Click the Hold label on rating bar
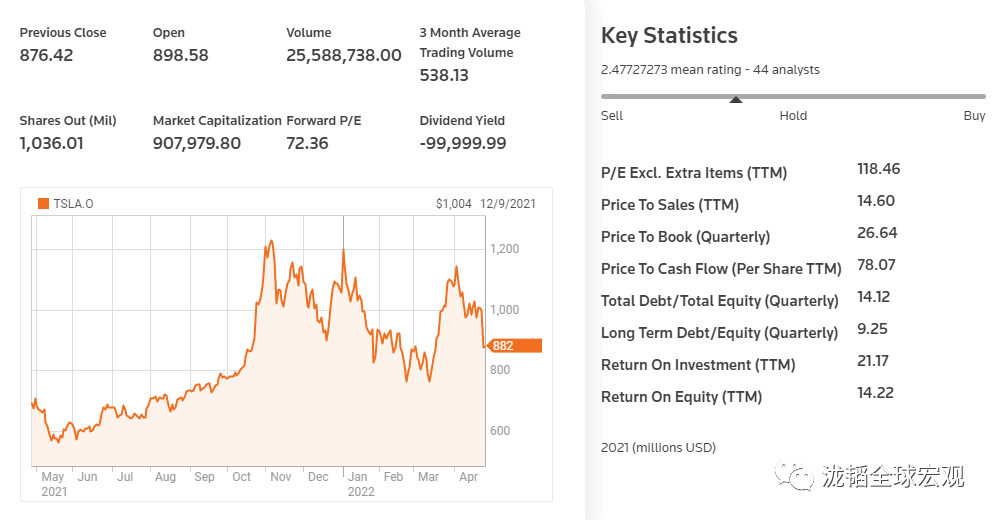The width and height of the screenshot is (997, 520). click(x=793, y=116)
